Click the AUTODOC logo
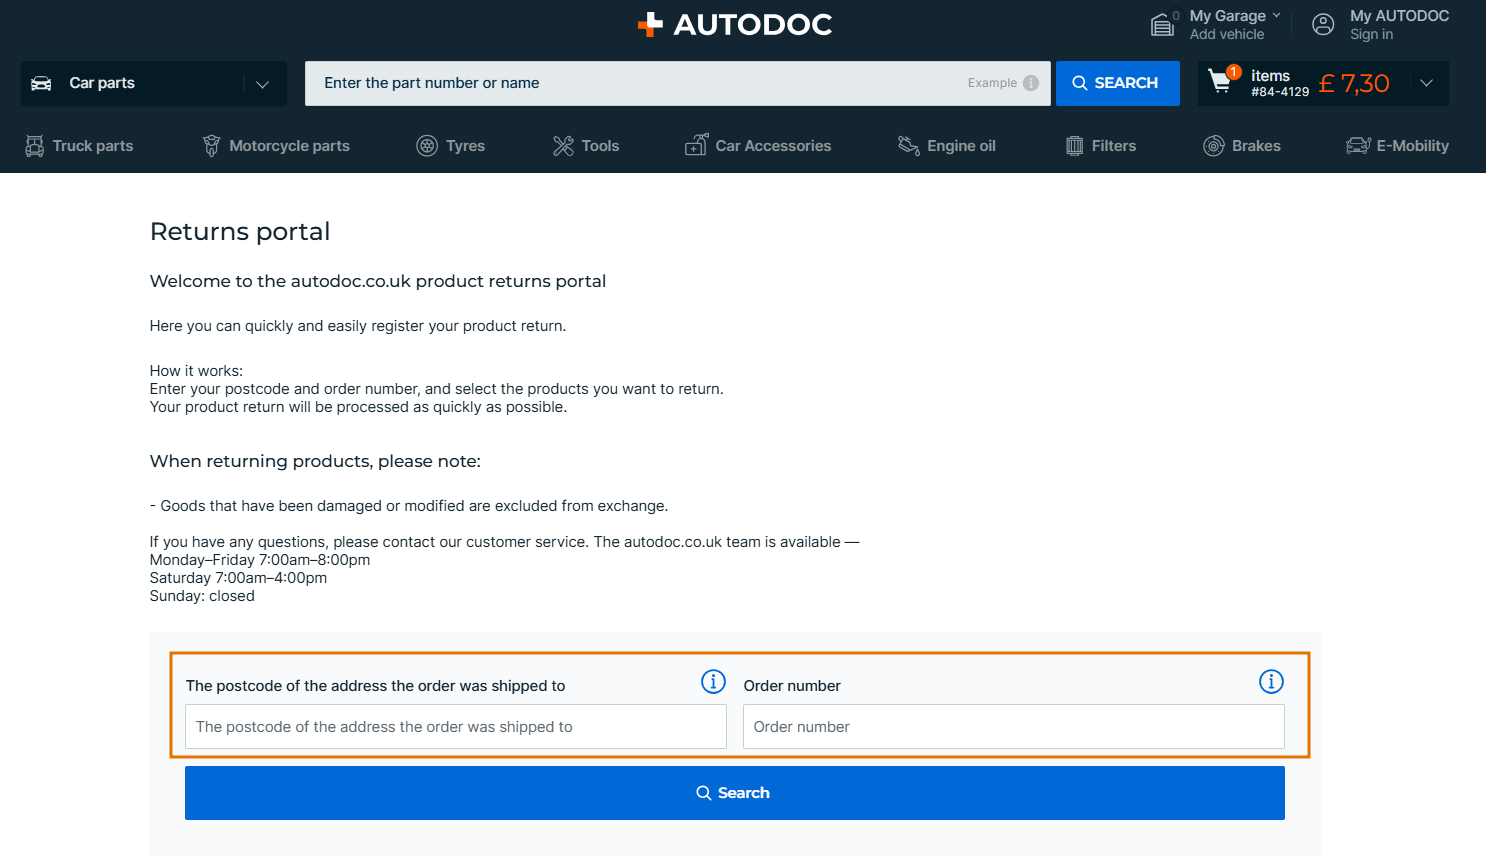Viewport: 1486px width, 860px height. click(x=735, y=24)
